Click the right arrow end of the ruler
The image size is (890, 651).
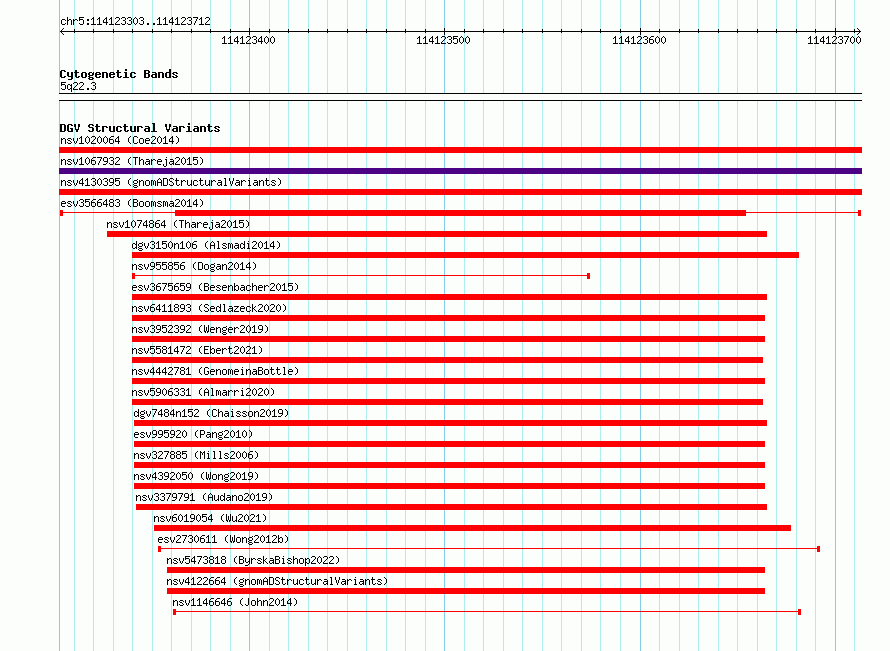coord(858,31)
